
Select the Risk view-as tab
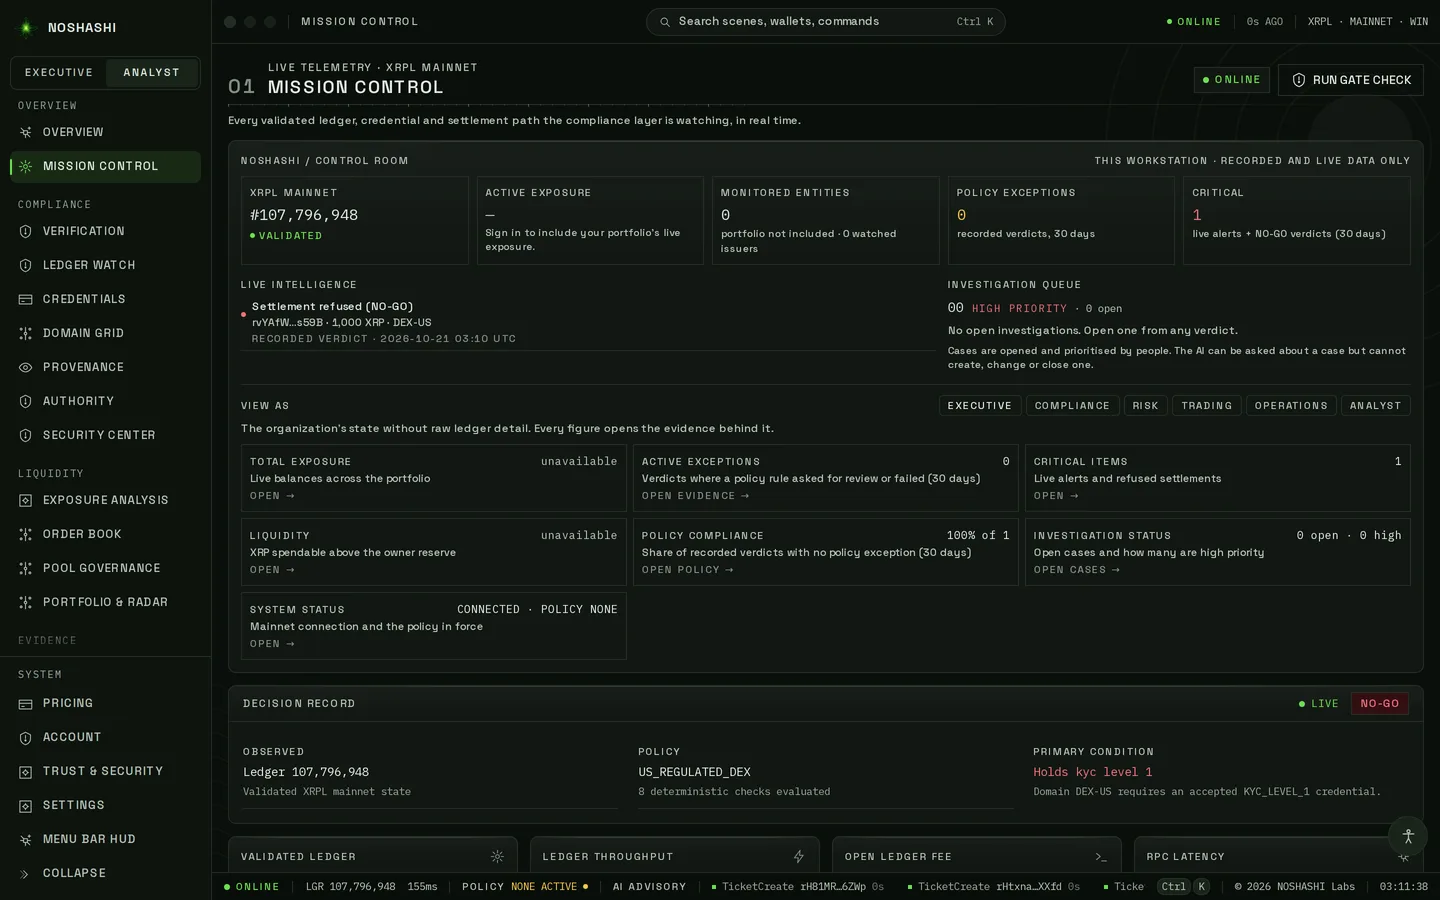click(1146, 406)
